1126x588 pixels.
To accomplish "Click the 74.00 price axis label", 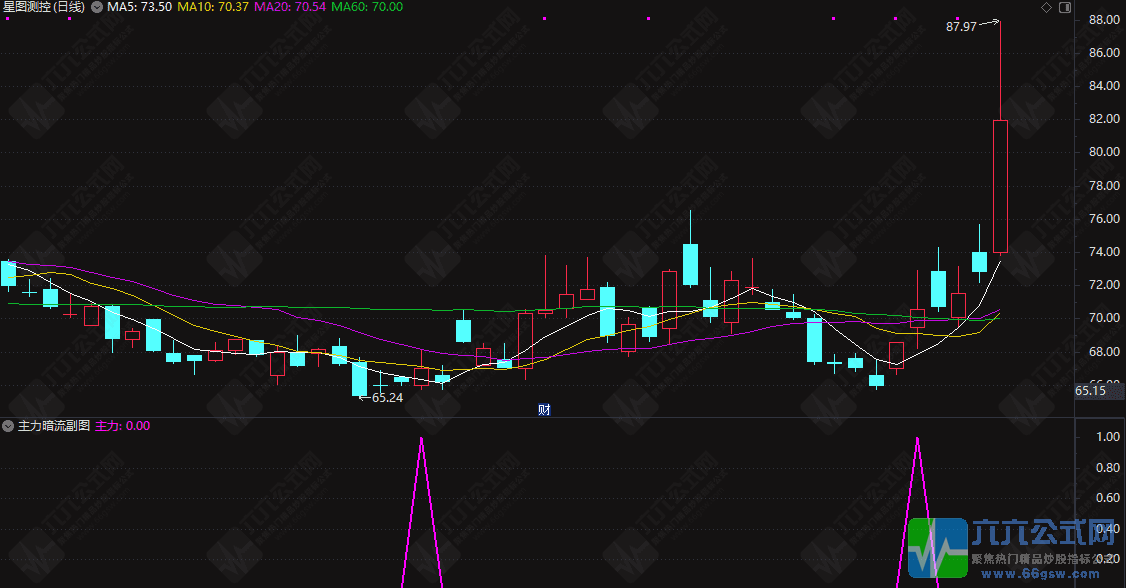I will [1104, 251].
